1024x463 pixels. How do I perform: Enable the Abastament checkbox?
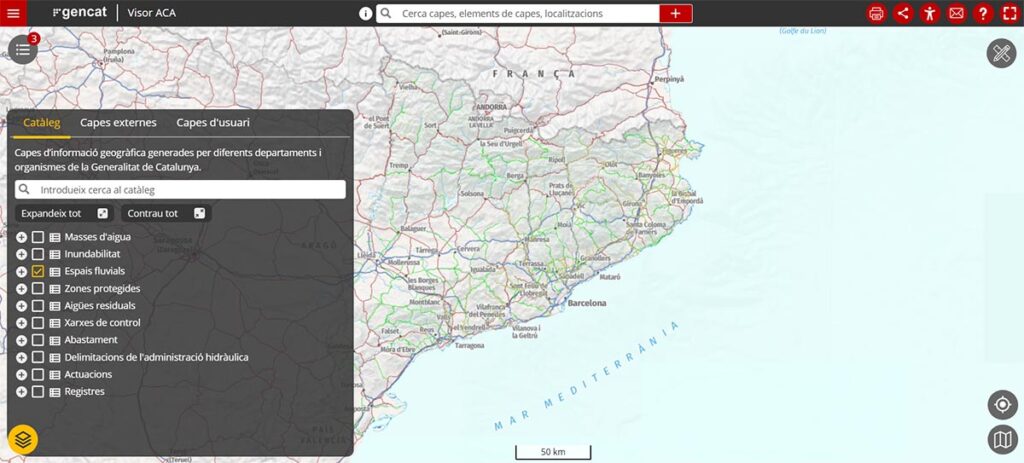[38, 340]
